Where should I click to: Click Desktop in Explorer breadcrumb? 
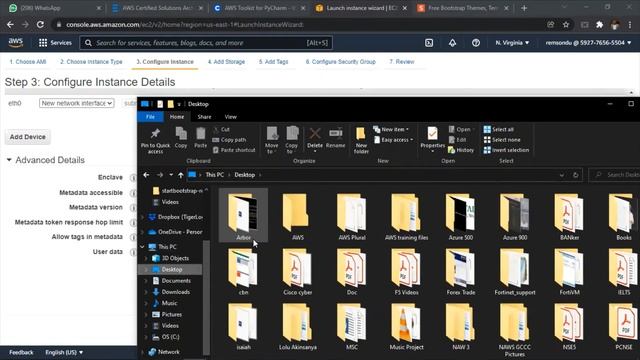244,175
